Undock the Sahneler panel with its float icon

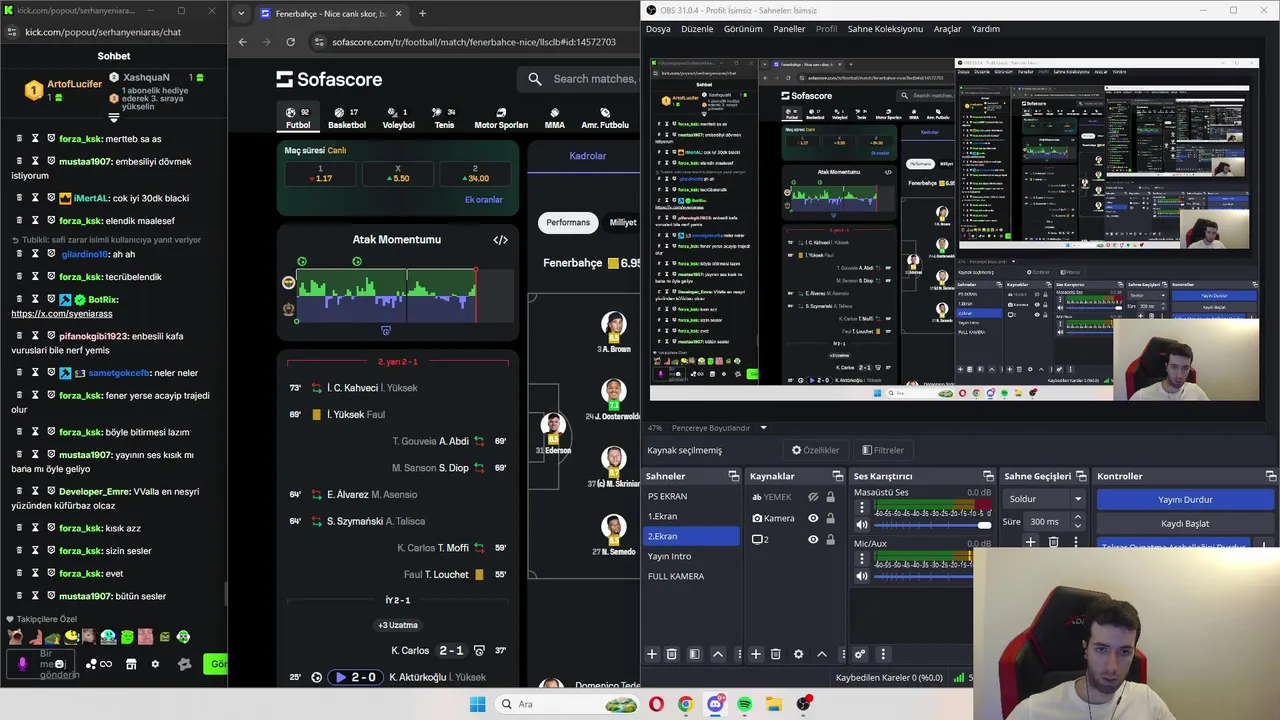coord(733,476)
